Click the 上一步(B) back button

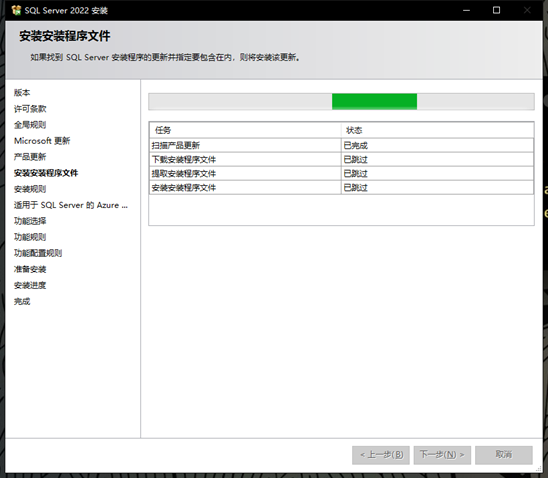tap(381, 455)
